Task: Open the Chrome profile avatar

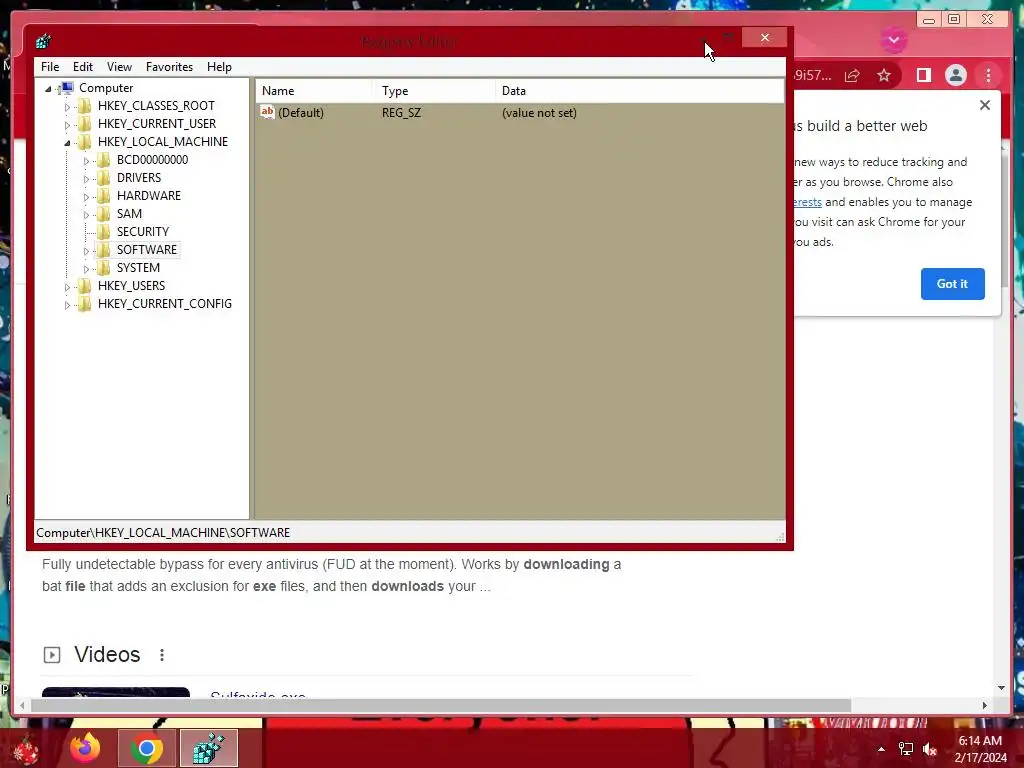Action: [x=955, y=75]
